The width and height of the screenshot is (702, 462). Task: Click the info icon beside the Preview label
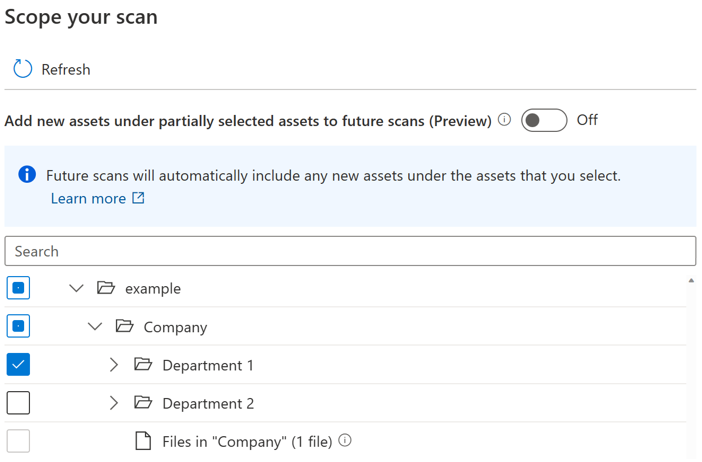point(505,120)
